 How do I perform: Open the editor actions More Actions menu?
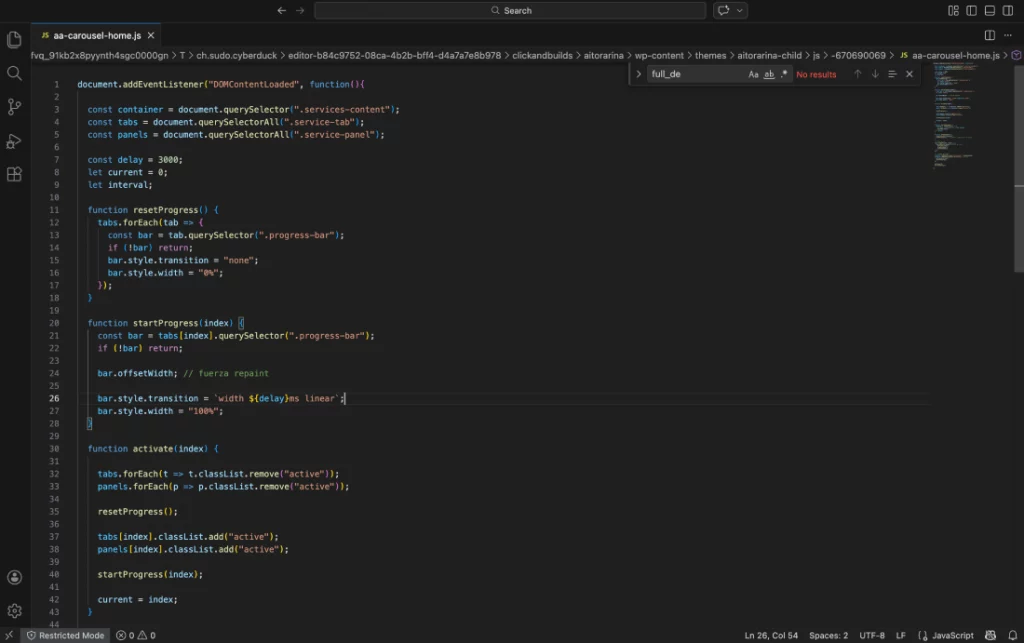coord(1008,34)
